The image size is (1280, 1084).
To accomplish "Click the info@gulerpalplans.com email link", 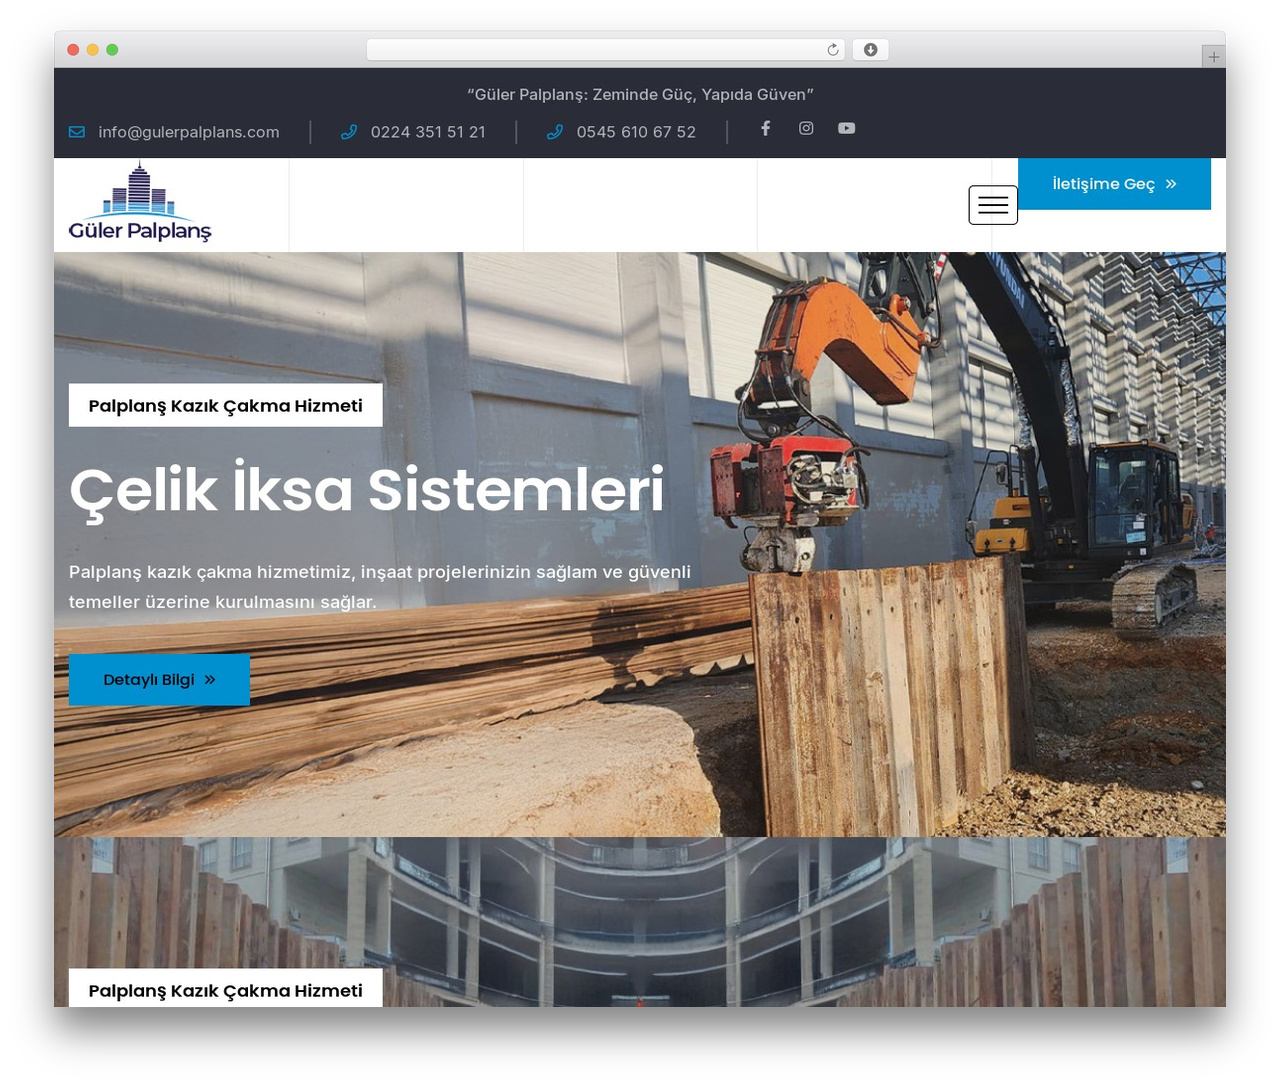I will pyautogui.click(x=189, y=132).
